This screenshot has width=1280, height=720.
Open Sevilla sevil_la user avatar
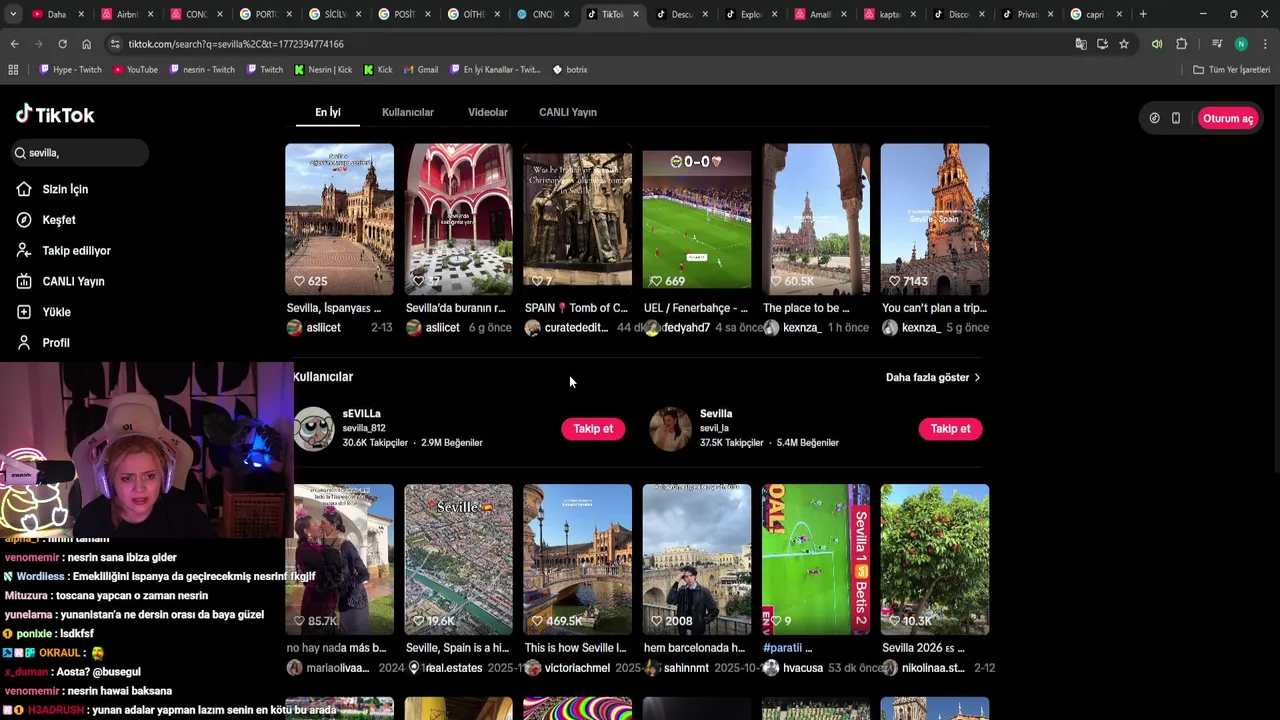click(671, 429)
